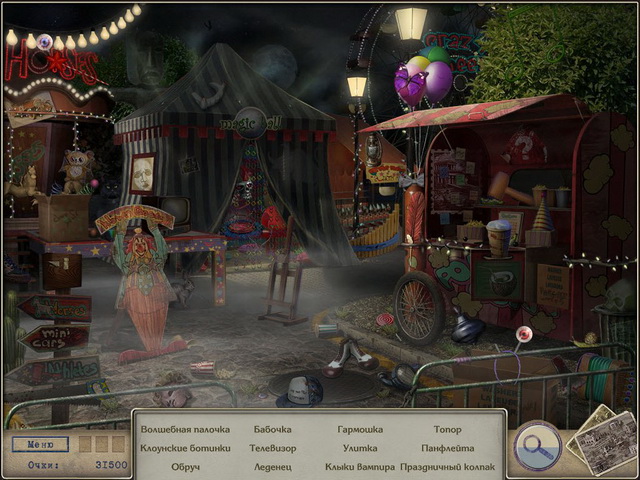
Task: Pick the pink spiral lollipop by the wheel
Action: point(385,320)
